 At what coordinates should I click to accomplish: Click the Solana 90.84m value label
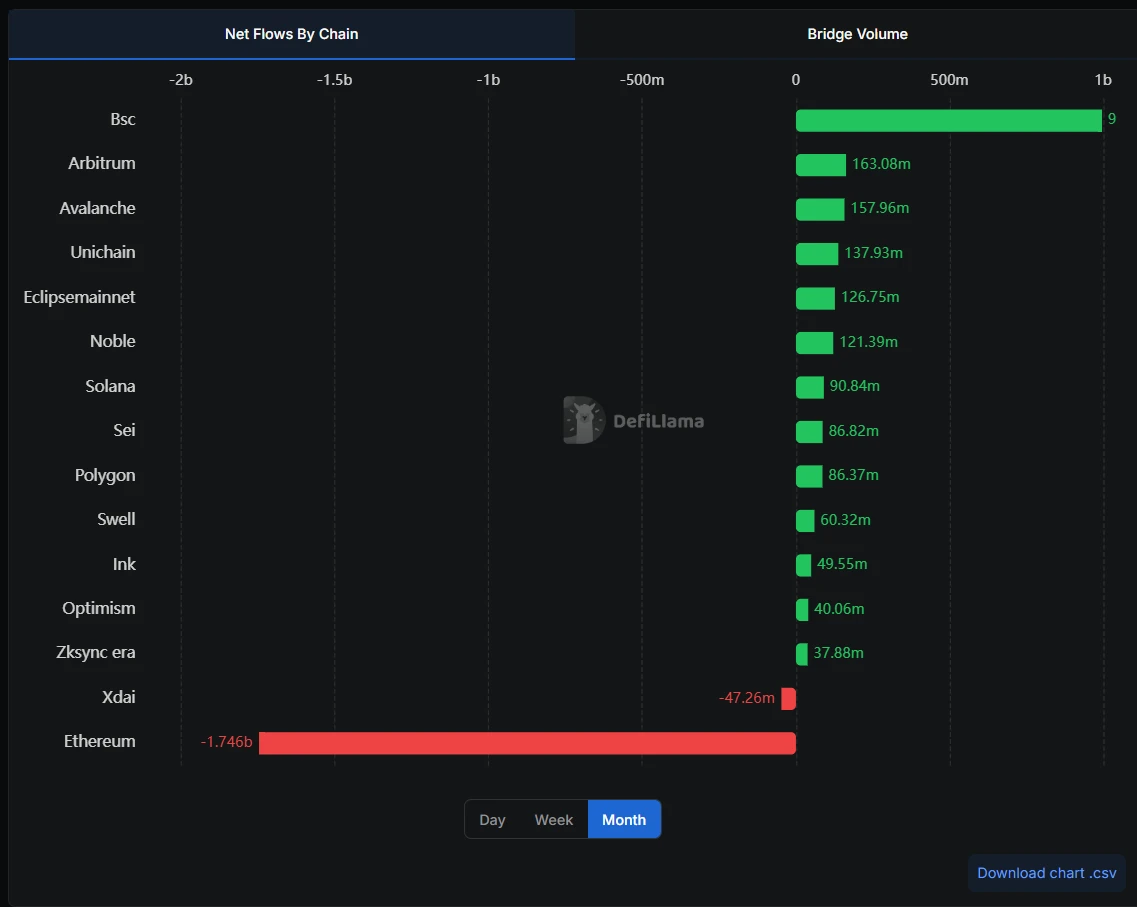pyautogui.click(x=854, y=386)
